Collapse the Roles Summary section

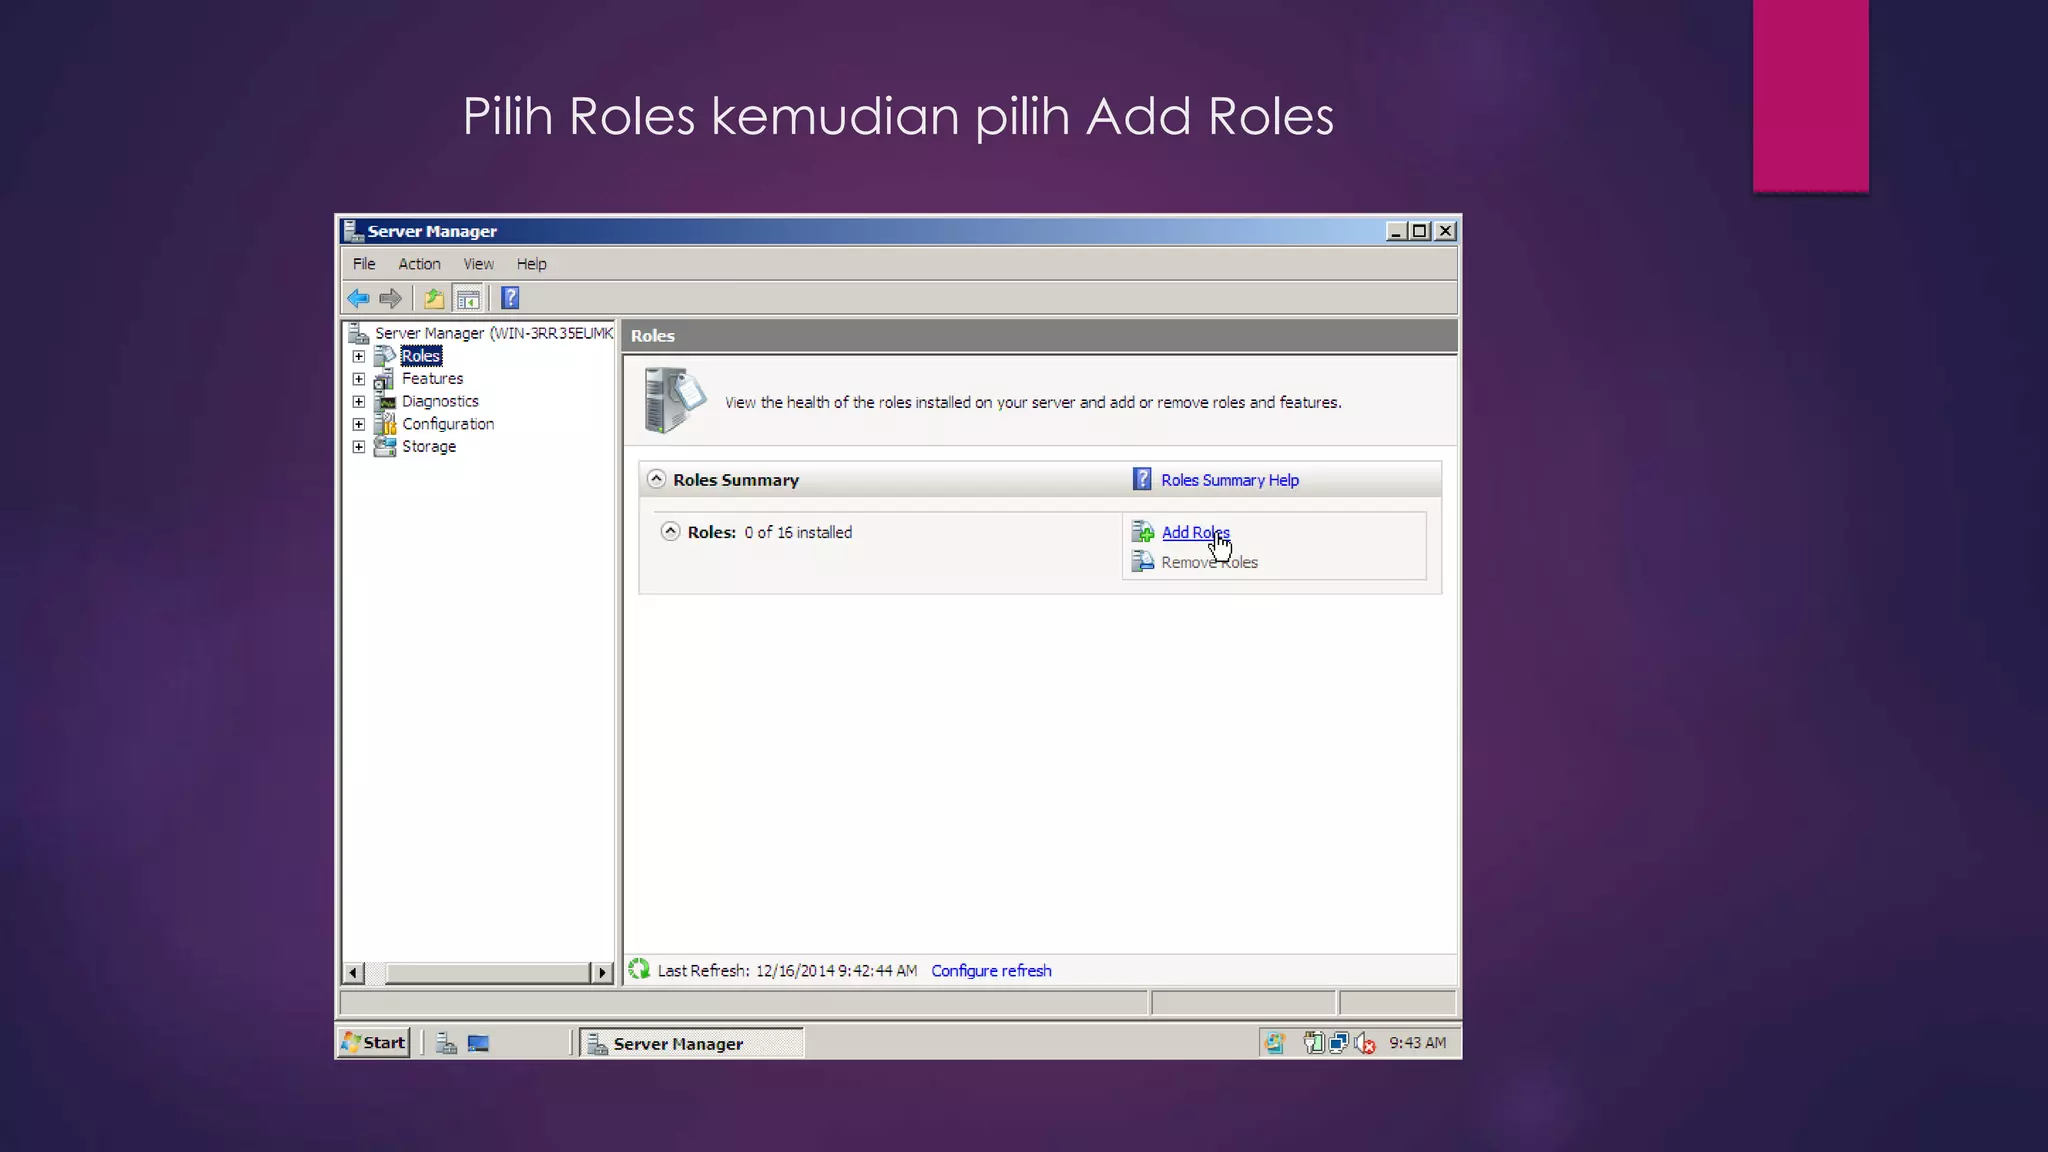656,479
